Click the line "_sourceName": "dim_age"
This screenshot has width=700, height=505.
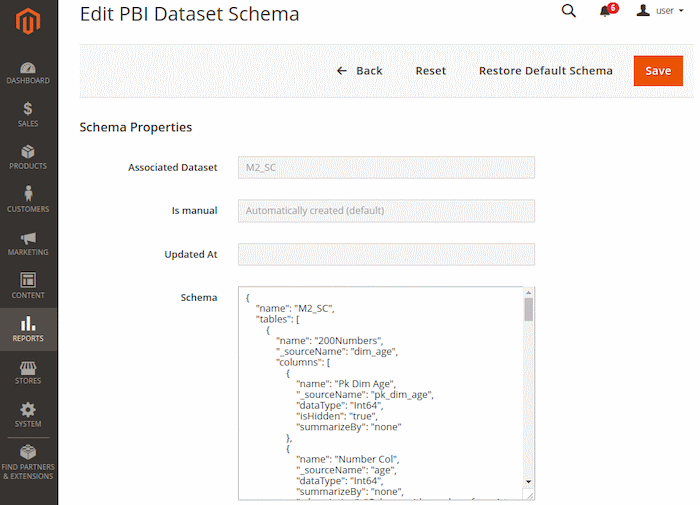click(337, 351)
